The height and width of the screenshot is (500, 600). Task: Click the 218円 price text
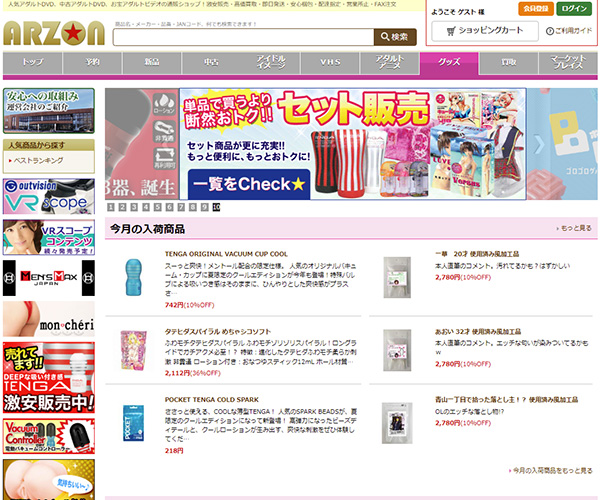pos(174,451)
